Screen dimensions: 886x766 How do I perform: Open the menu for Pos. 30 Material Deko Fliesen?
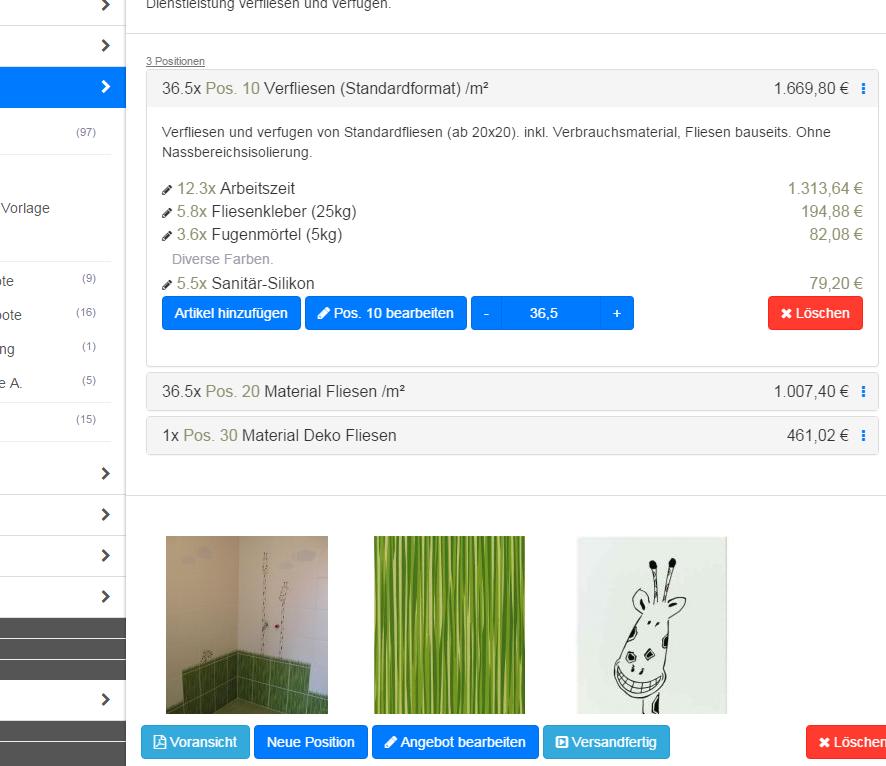coord(863,435)
